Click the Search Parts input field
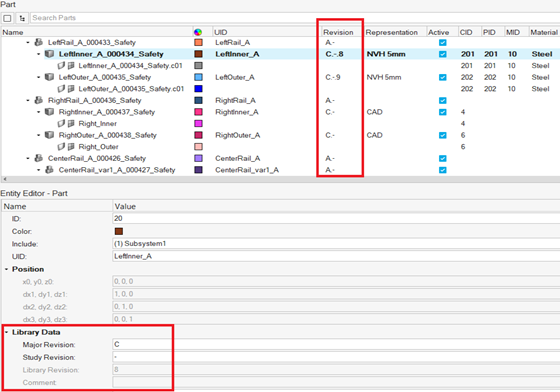 click(x=295, y=18)
